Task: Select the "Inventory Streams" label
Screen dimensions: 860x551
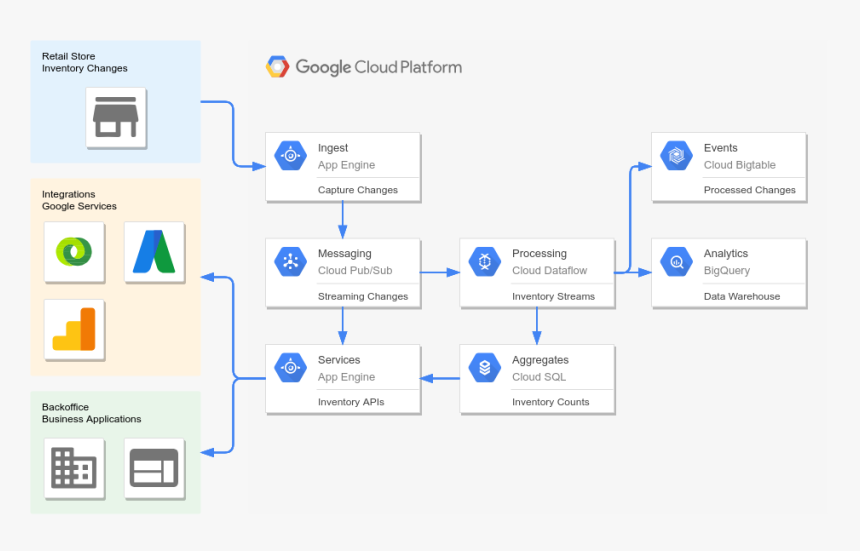Action: point(553,296)
